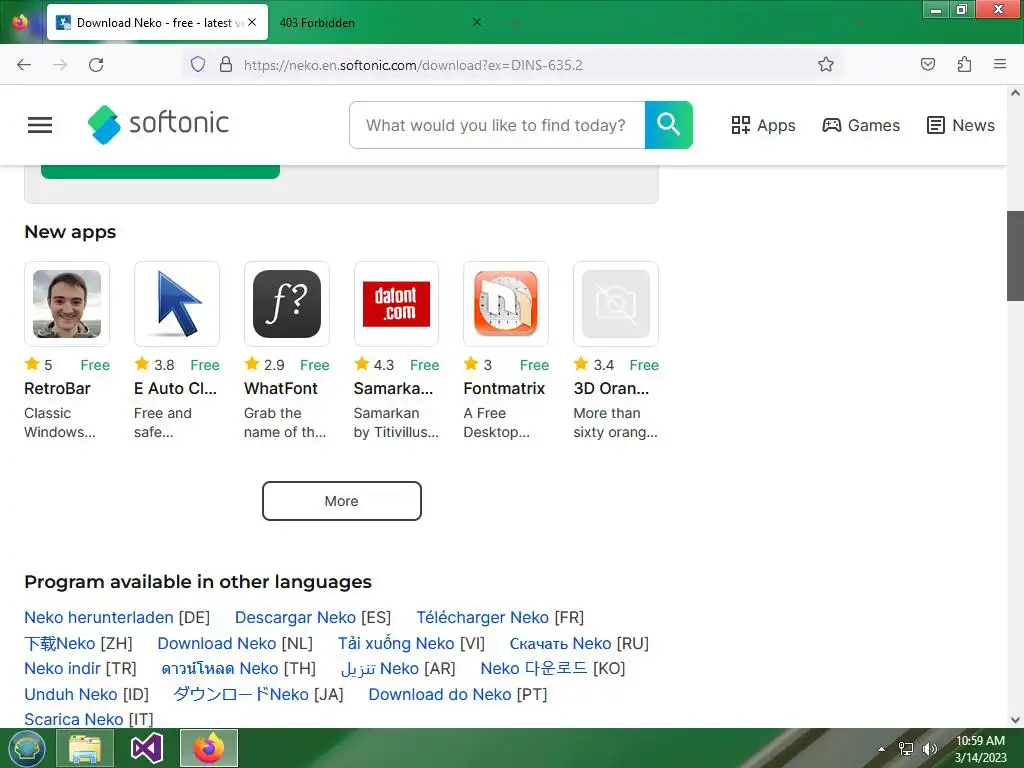Screen dimensions: 1024x768
Task: Reload the current page
Action: [96, 65]
